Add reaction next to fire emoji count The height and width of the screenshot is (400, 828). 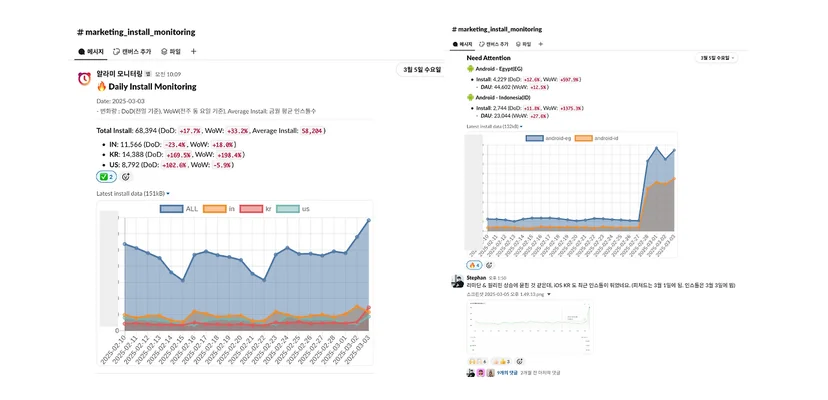490,265
